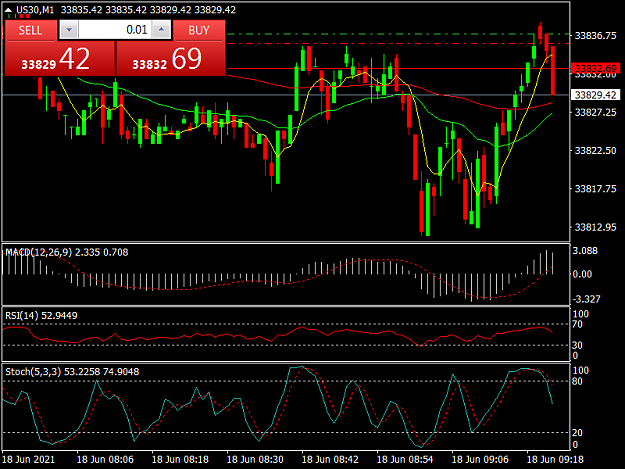Screen dimensions: 625x469
Task: Decrease lot volume with the down arrow
Action: [x=69, y=30]
